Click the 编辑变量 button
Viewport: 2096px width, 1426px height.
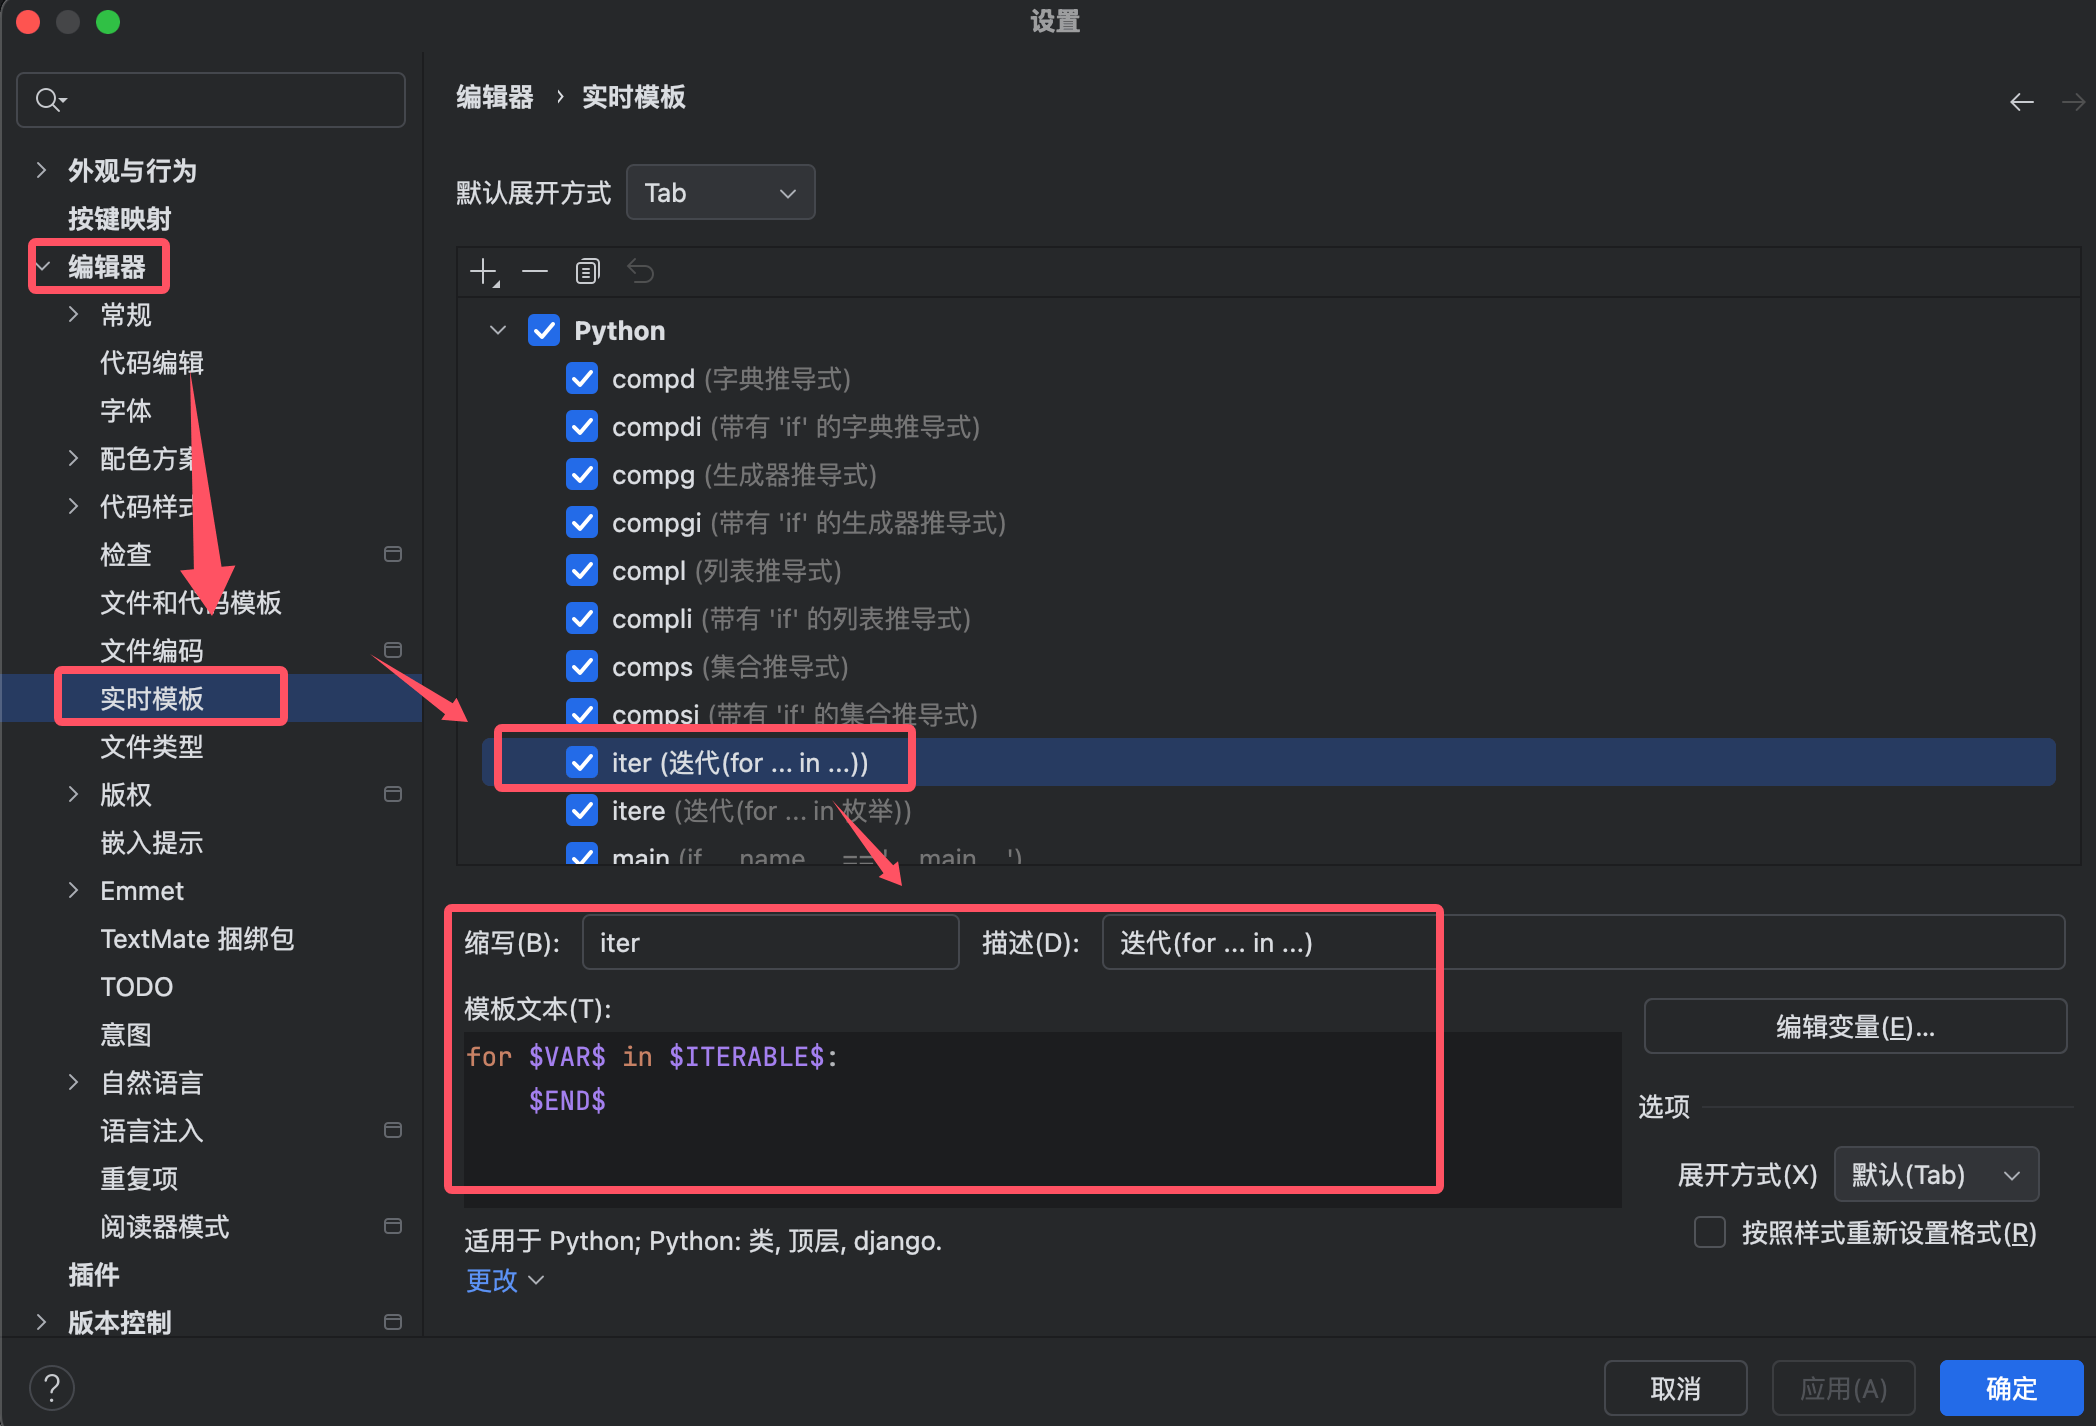coord(1854,1027)
